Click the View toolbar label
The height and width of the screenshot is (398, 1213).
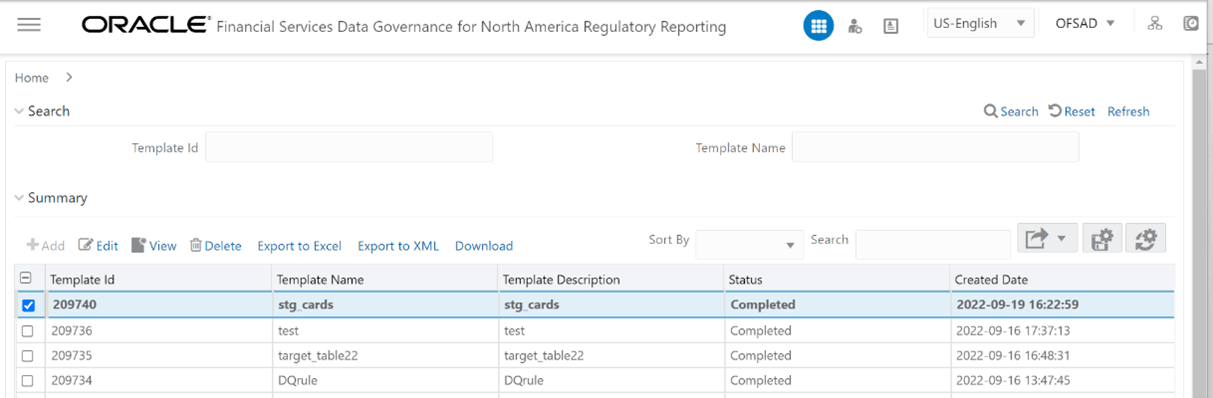(163, 246)
